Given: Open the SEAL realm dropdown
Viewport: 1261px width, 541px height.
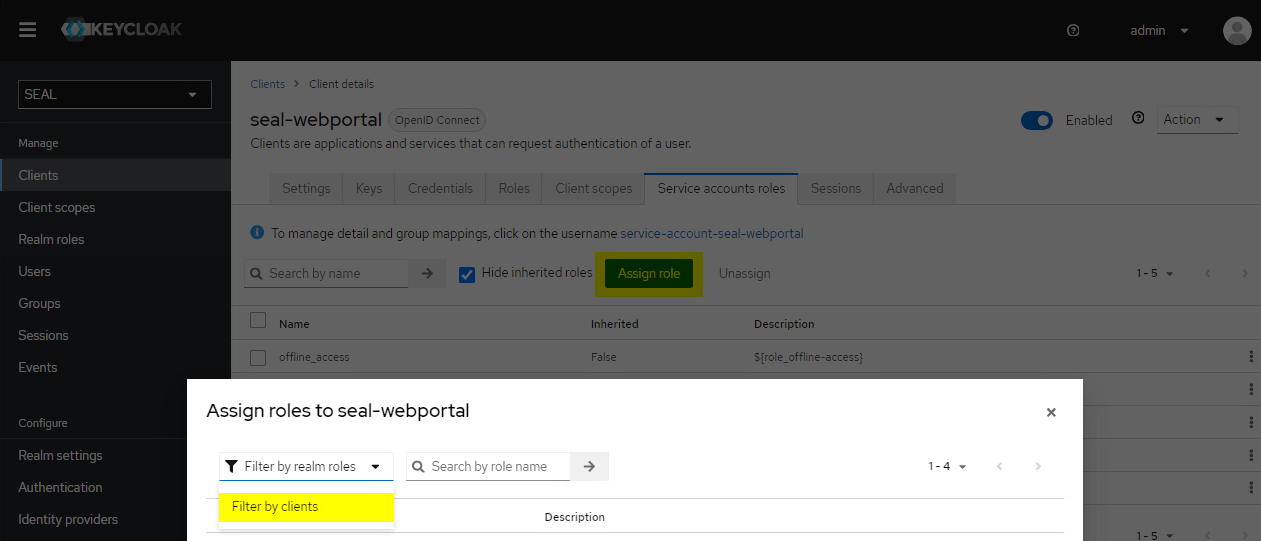Looking at the screenshot, I should point(115,94).
